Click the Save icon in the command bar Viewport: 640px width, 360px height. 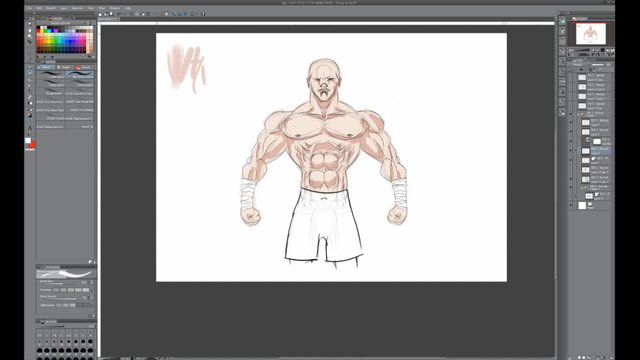pyautogui.click(x=111, y=14)
